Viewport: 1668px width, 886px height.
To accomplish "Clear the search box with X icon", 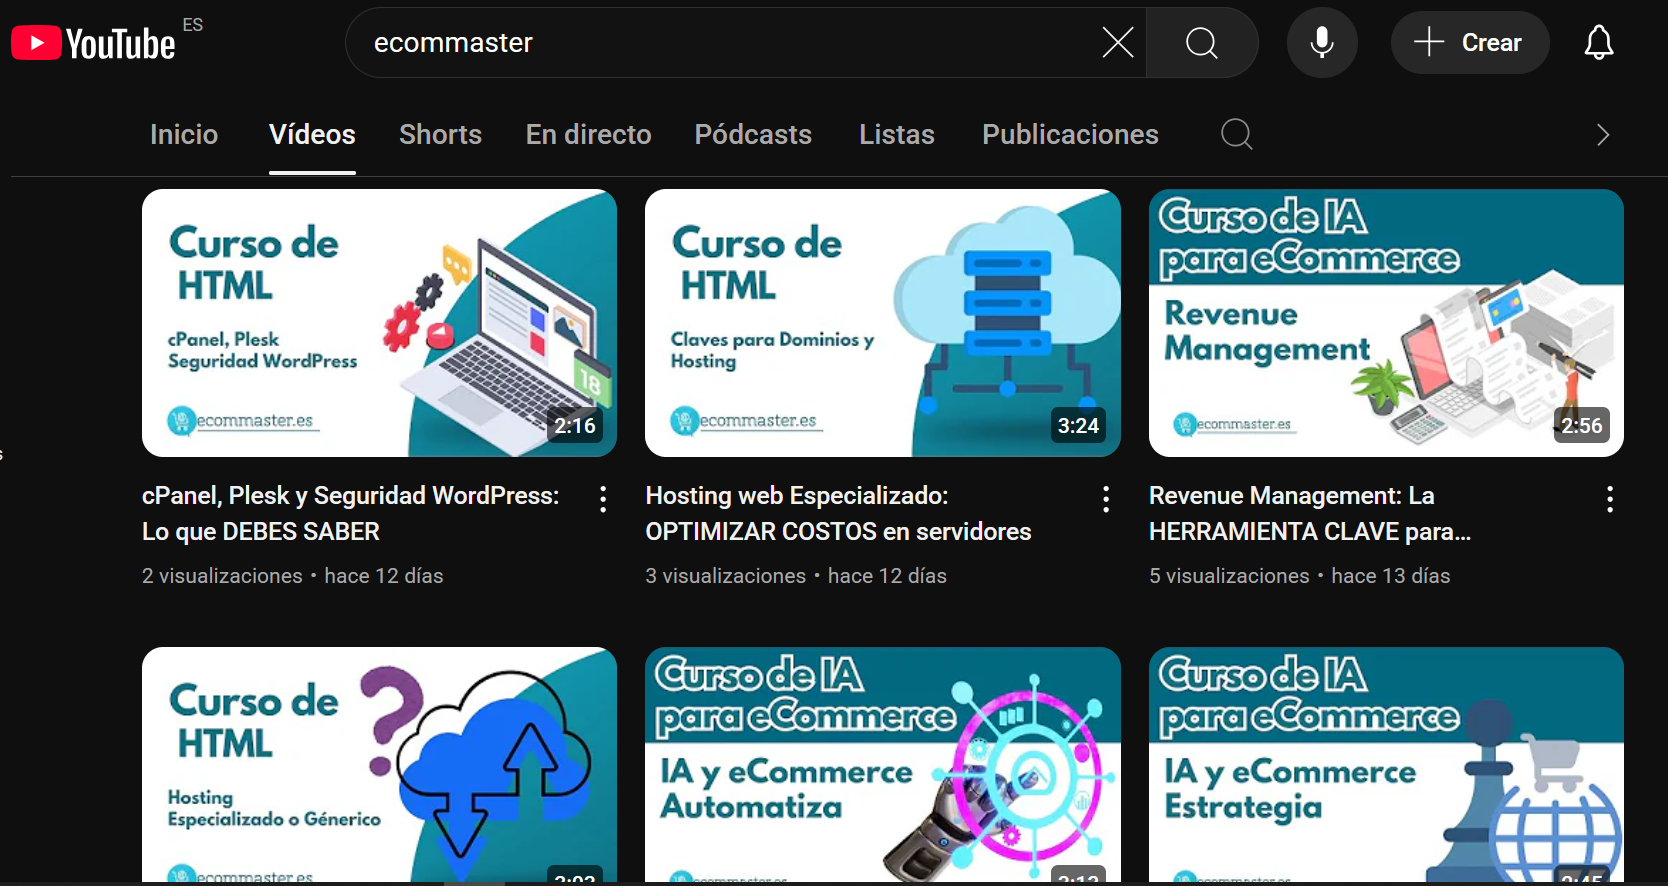I will (x=1117, y=42).
